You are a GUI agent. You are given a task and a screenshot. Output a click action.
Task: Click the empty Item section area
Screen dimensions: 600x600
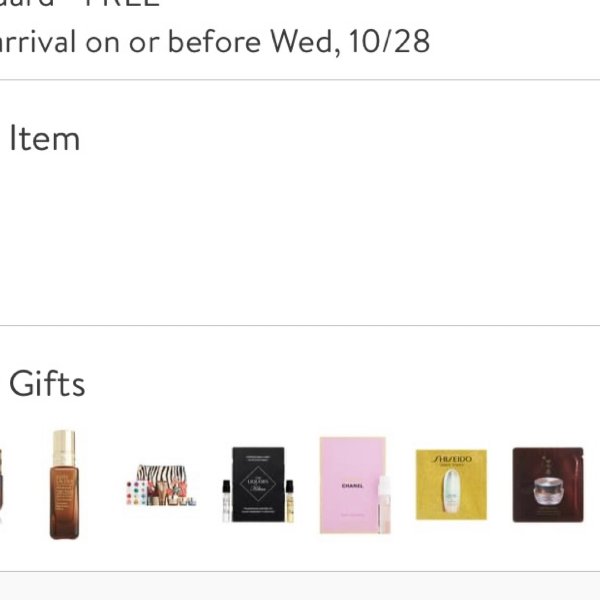coord(300,237)
